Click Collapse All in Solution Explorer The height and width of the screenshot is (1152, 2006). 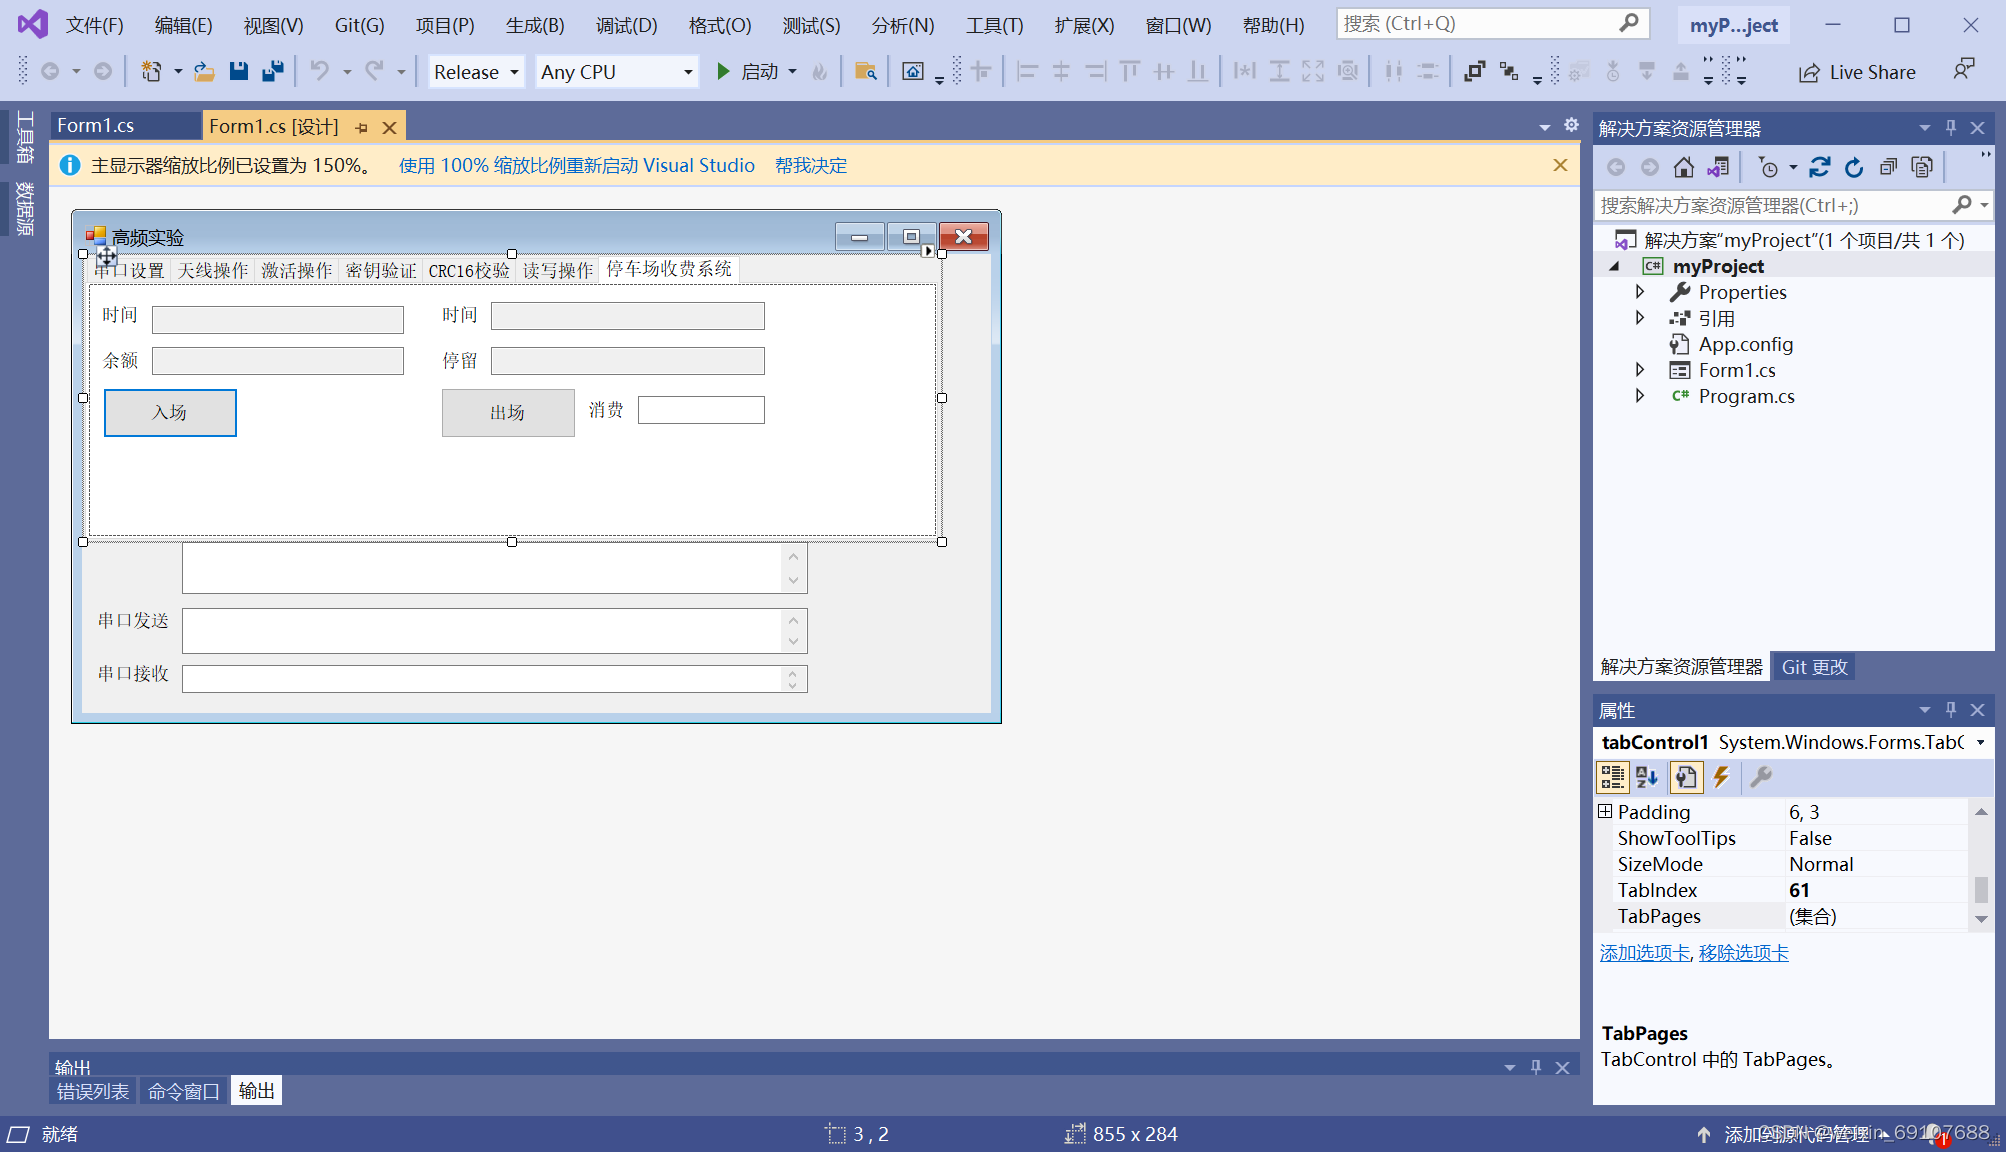pos(1887,167)
